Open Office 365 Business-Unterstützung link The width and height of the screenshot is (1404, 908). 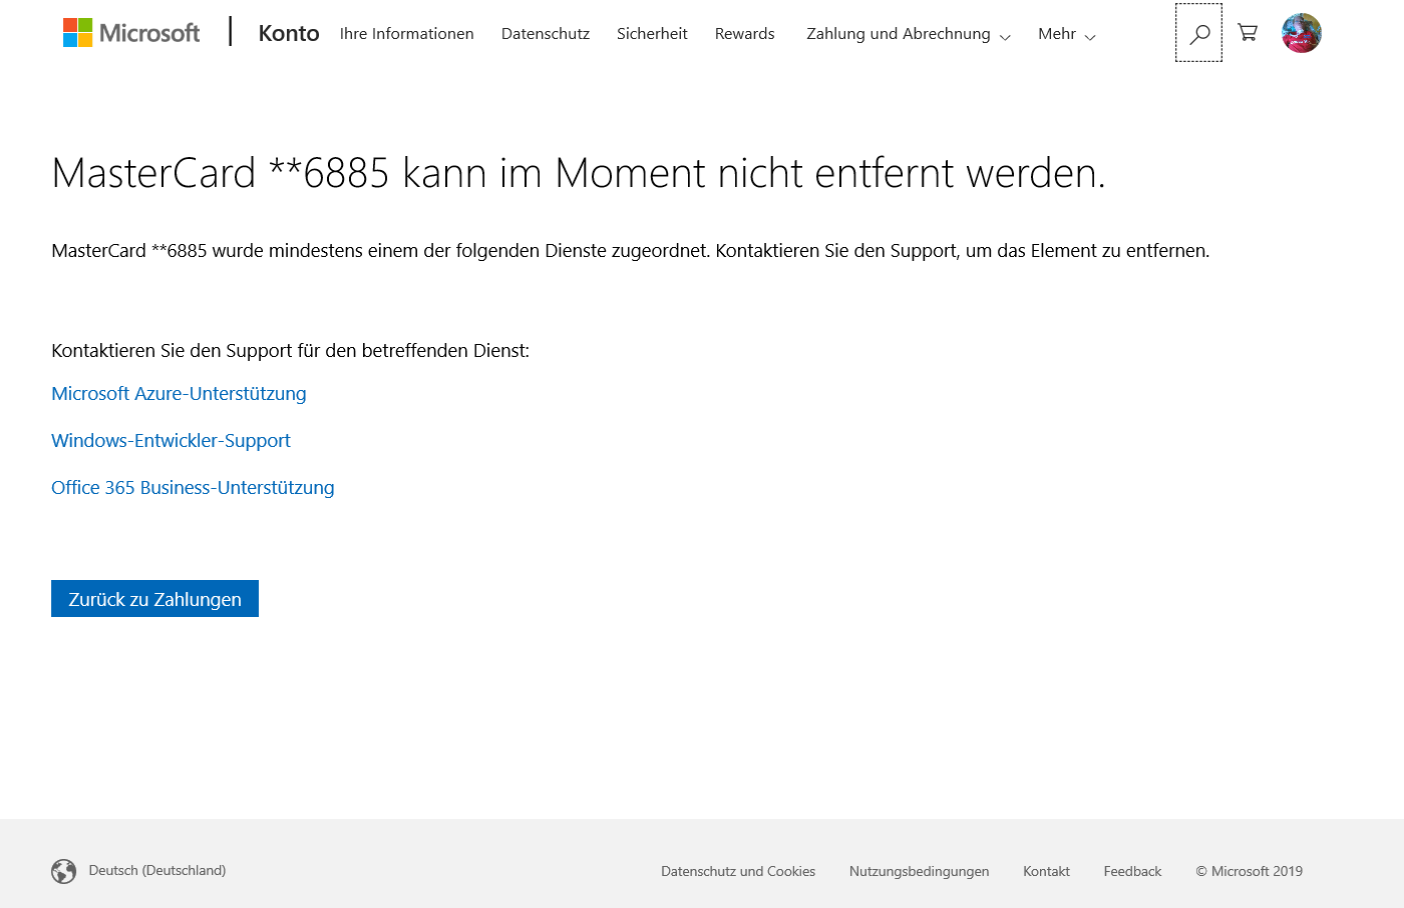tap(193, 488)
